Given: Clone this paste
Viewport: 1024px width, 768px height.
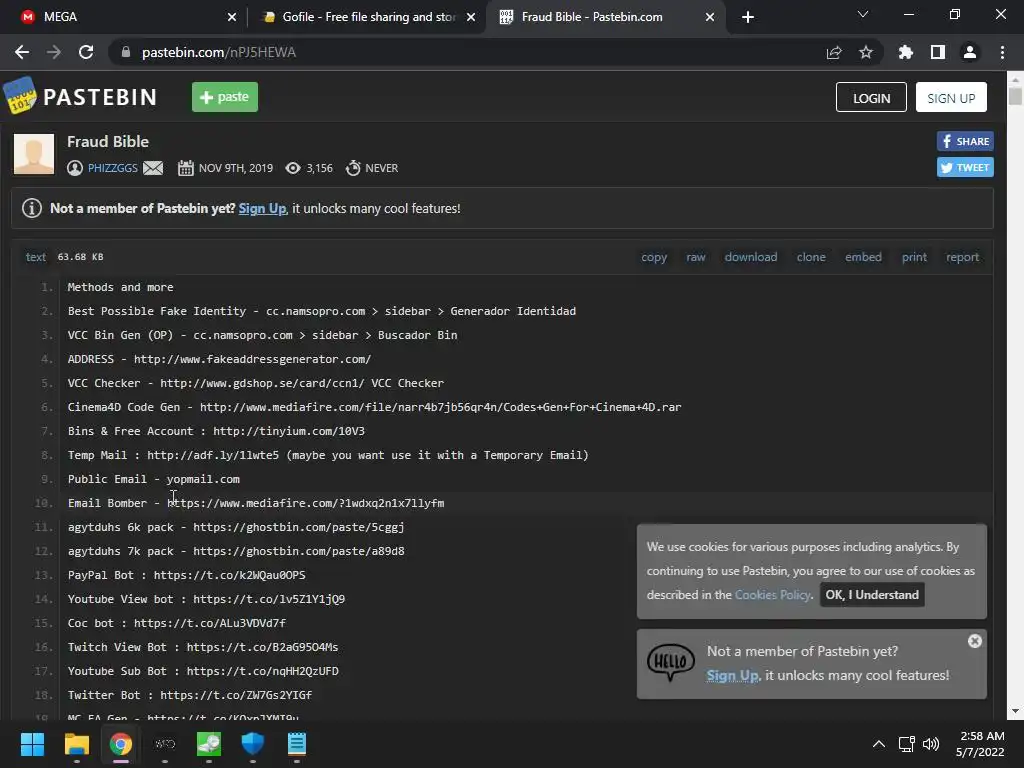Looking at the screenshot, I should point(811,257).
